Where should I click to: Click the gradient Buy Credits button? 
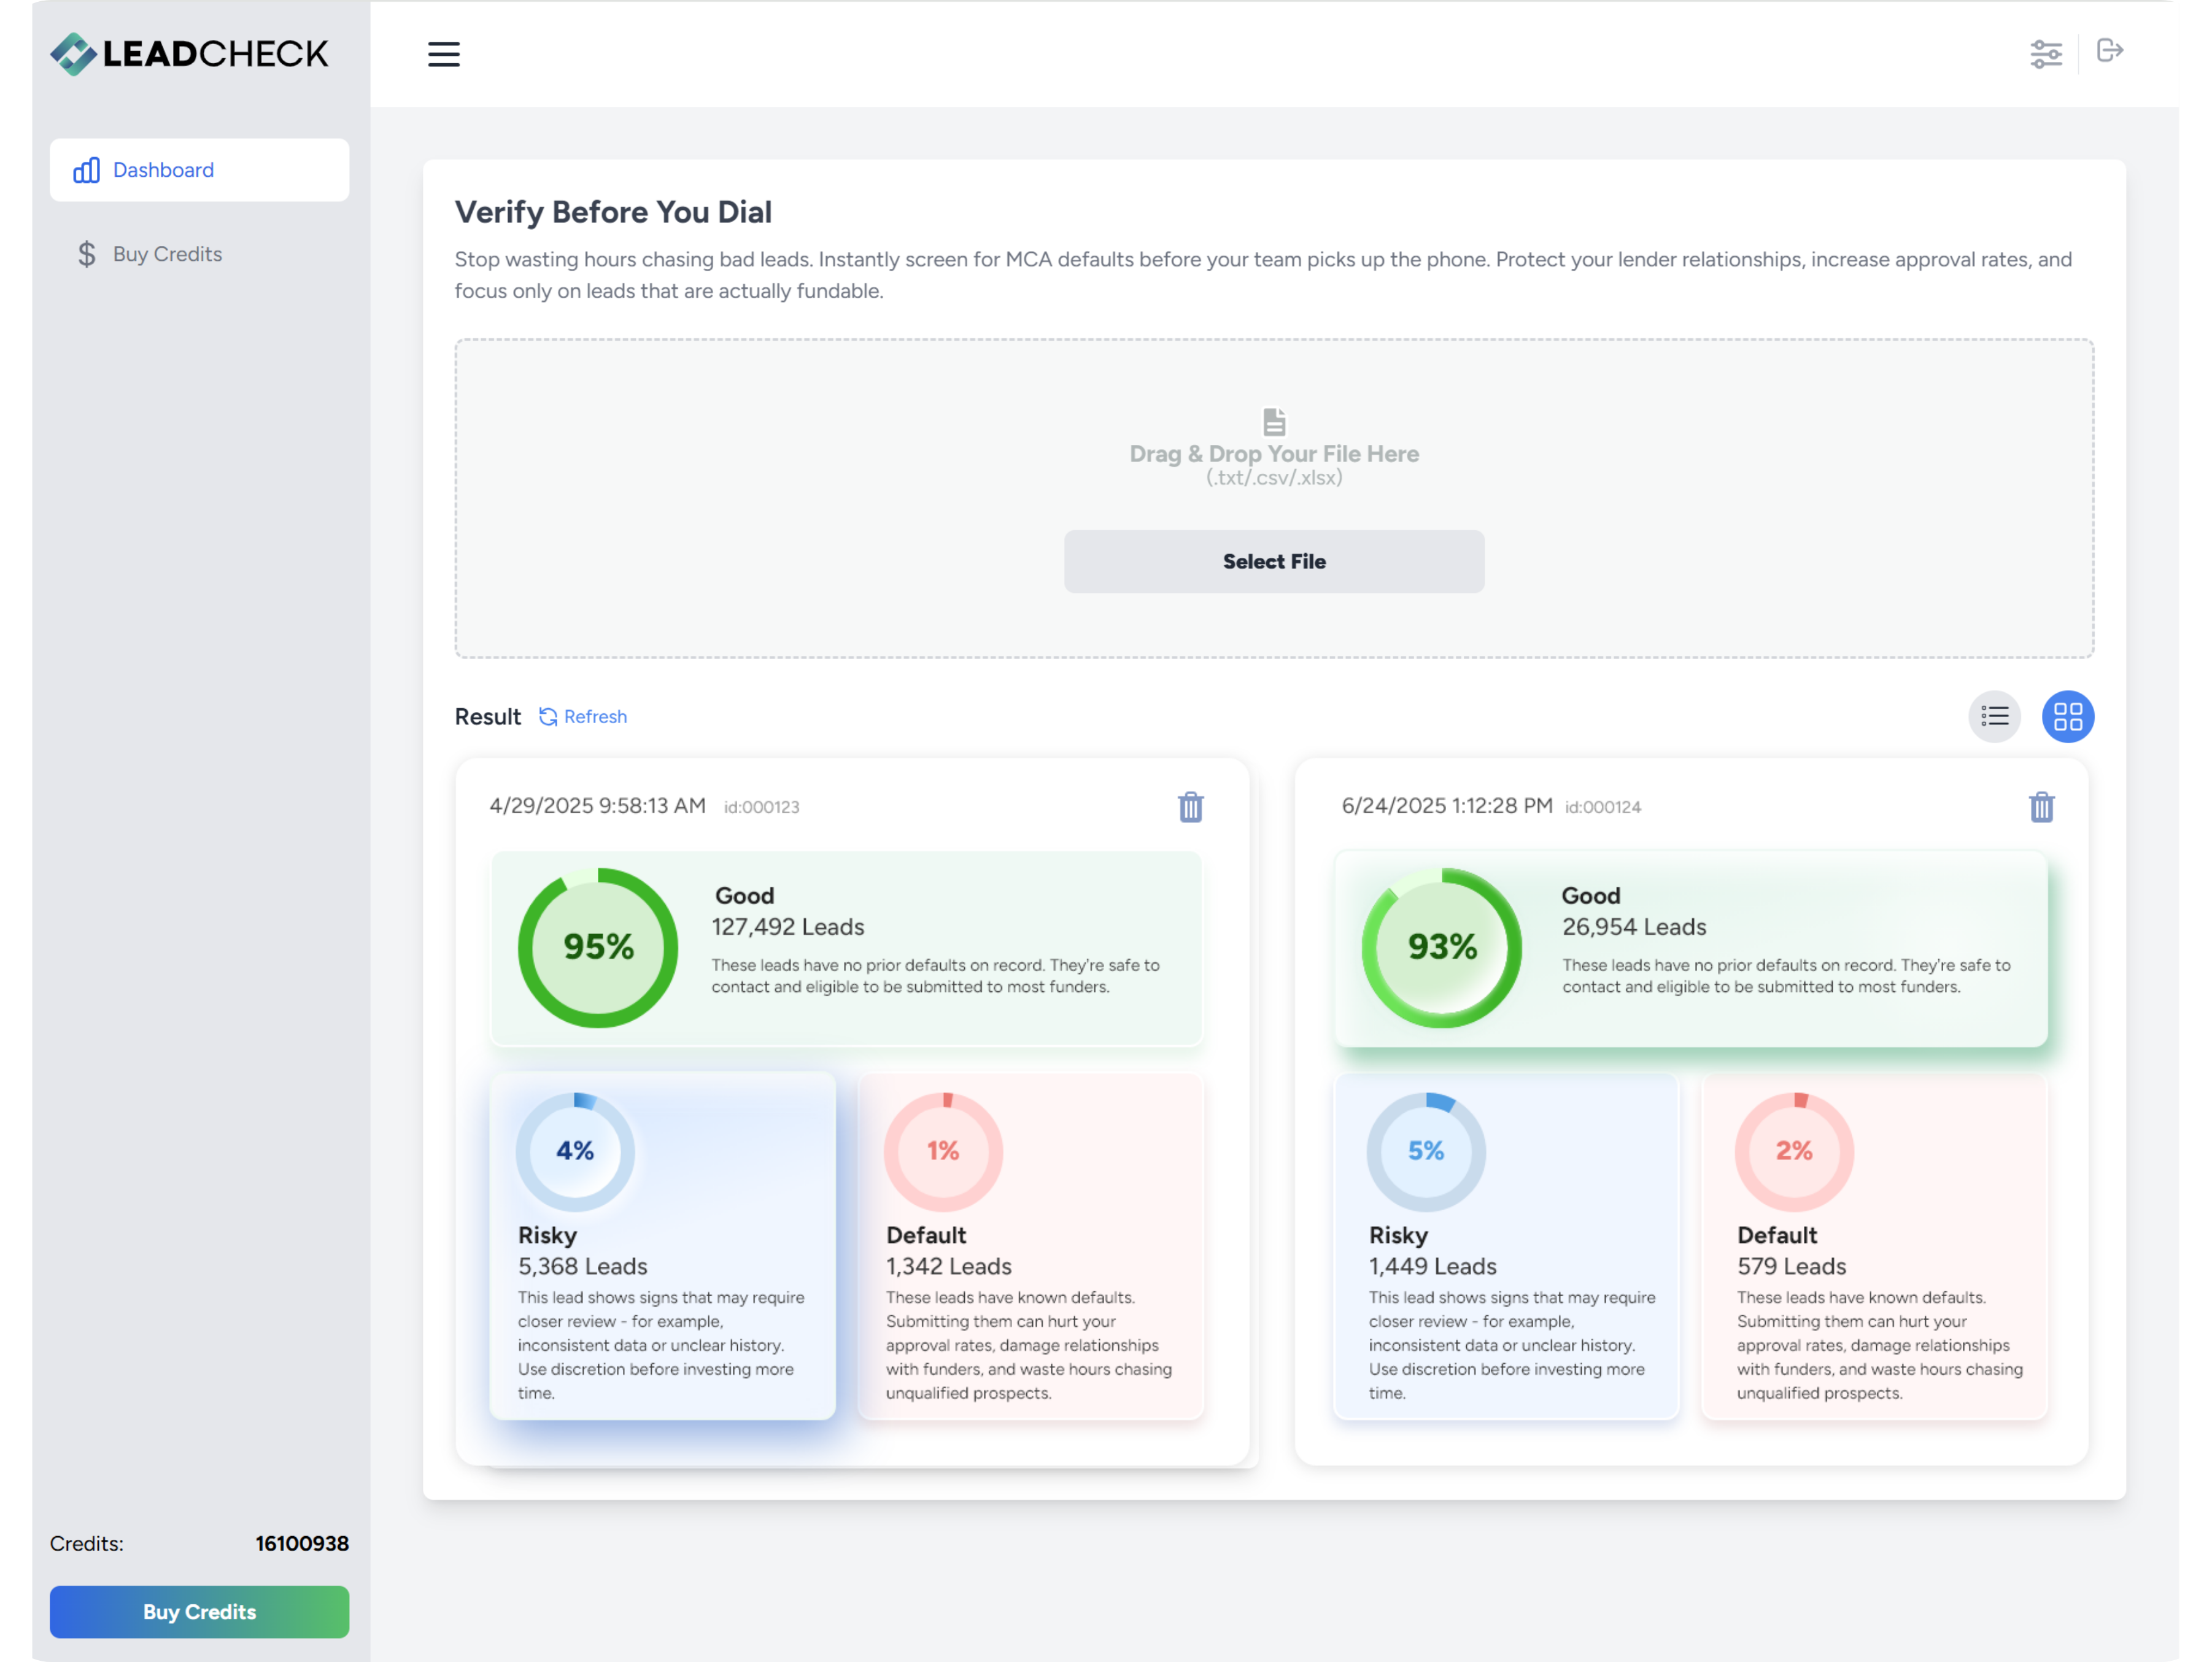pyautogui.click(x=199, y=1611)
